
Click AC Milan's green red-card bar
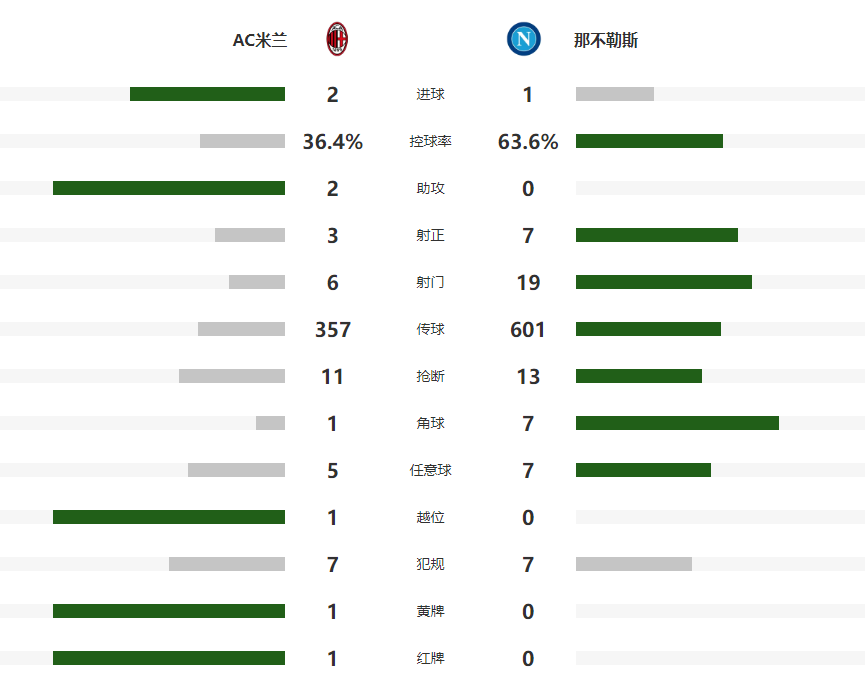click(169, 658)
